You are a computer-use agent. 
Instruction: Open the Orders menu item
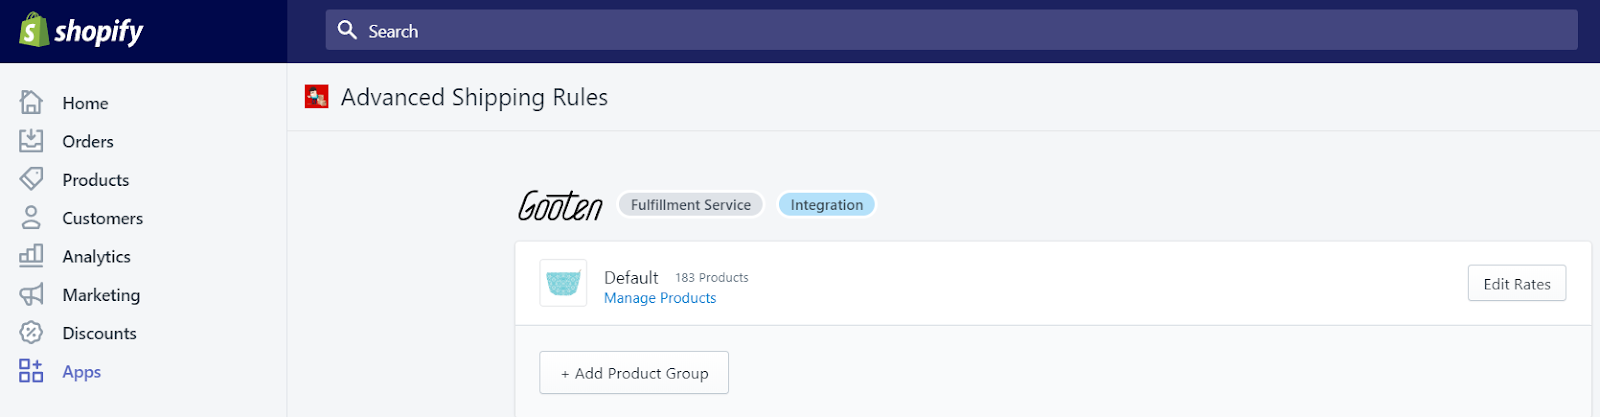point(88,142)
